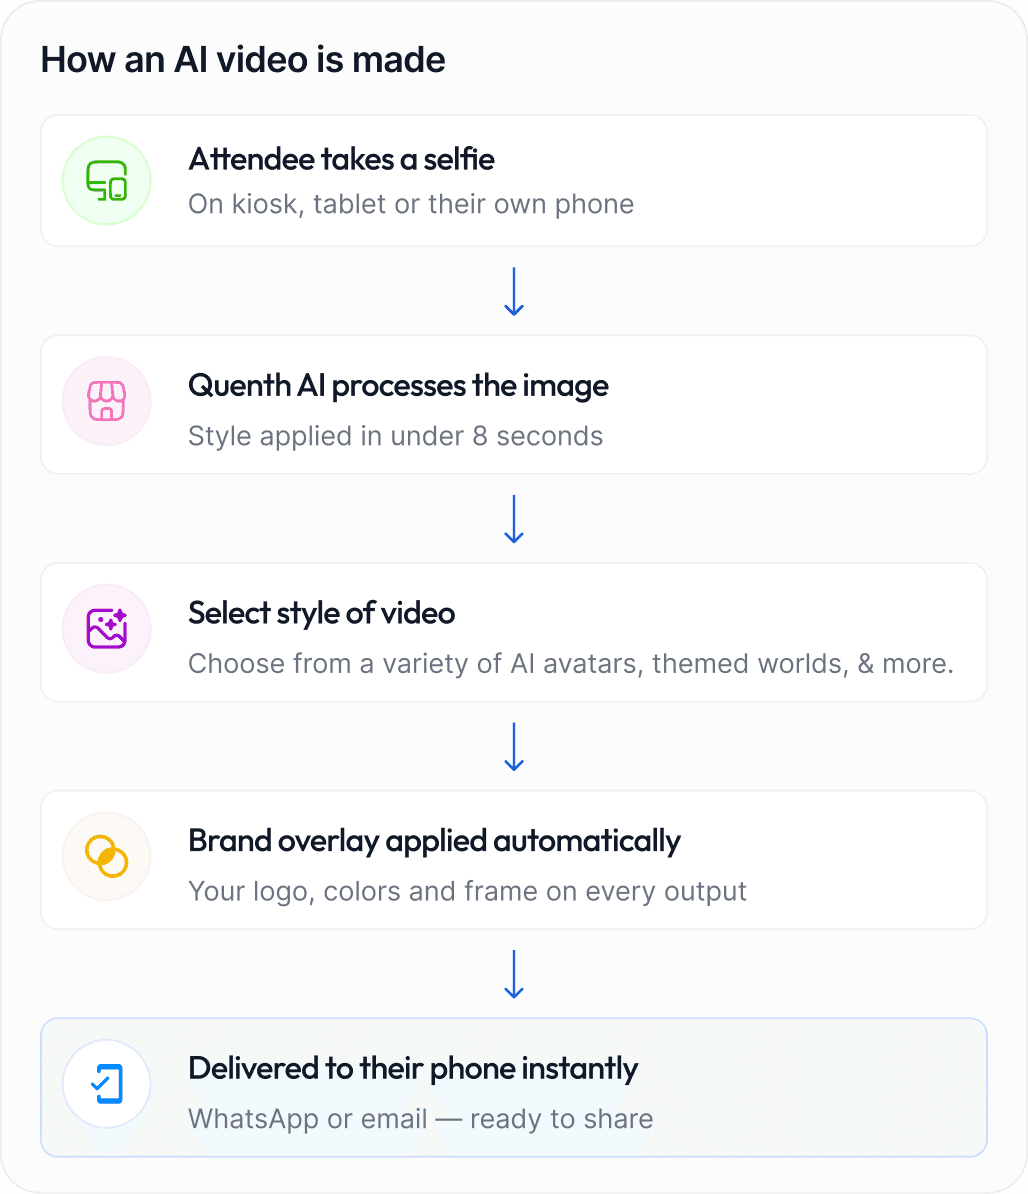Click the yellow overlapping circles icon
The height and width of the screenshot is (1194, 1028).
click(x=107, y=856)
